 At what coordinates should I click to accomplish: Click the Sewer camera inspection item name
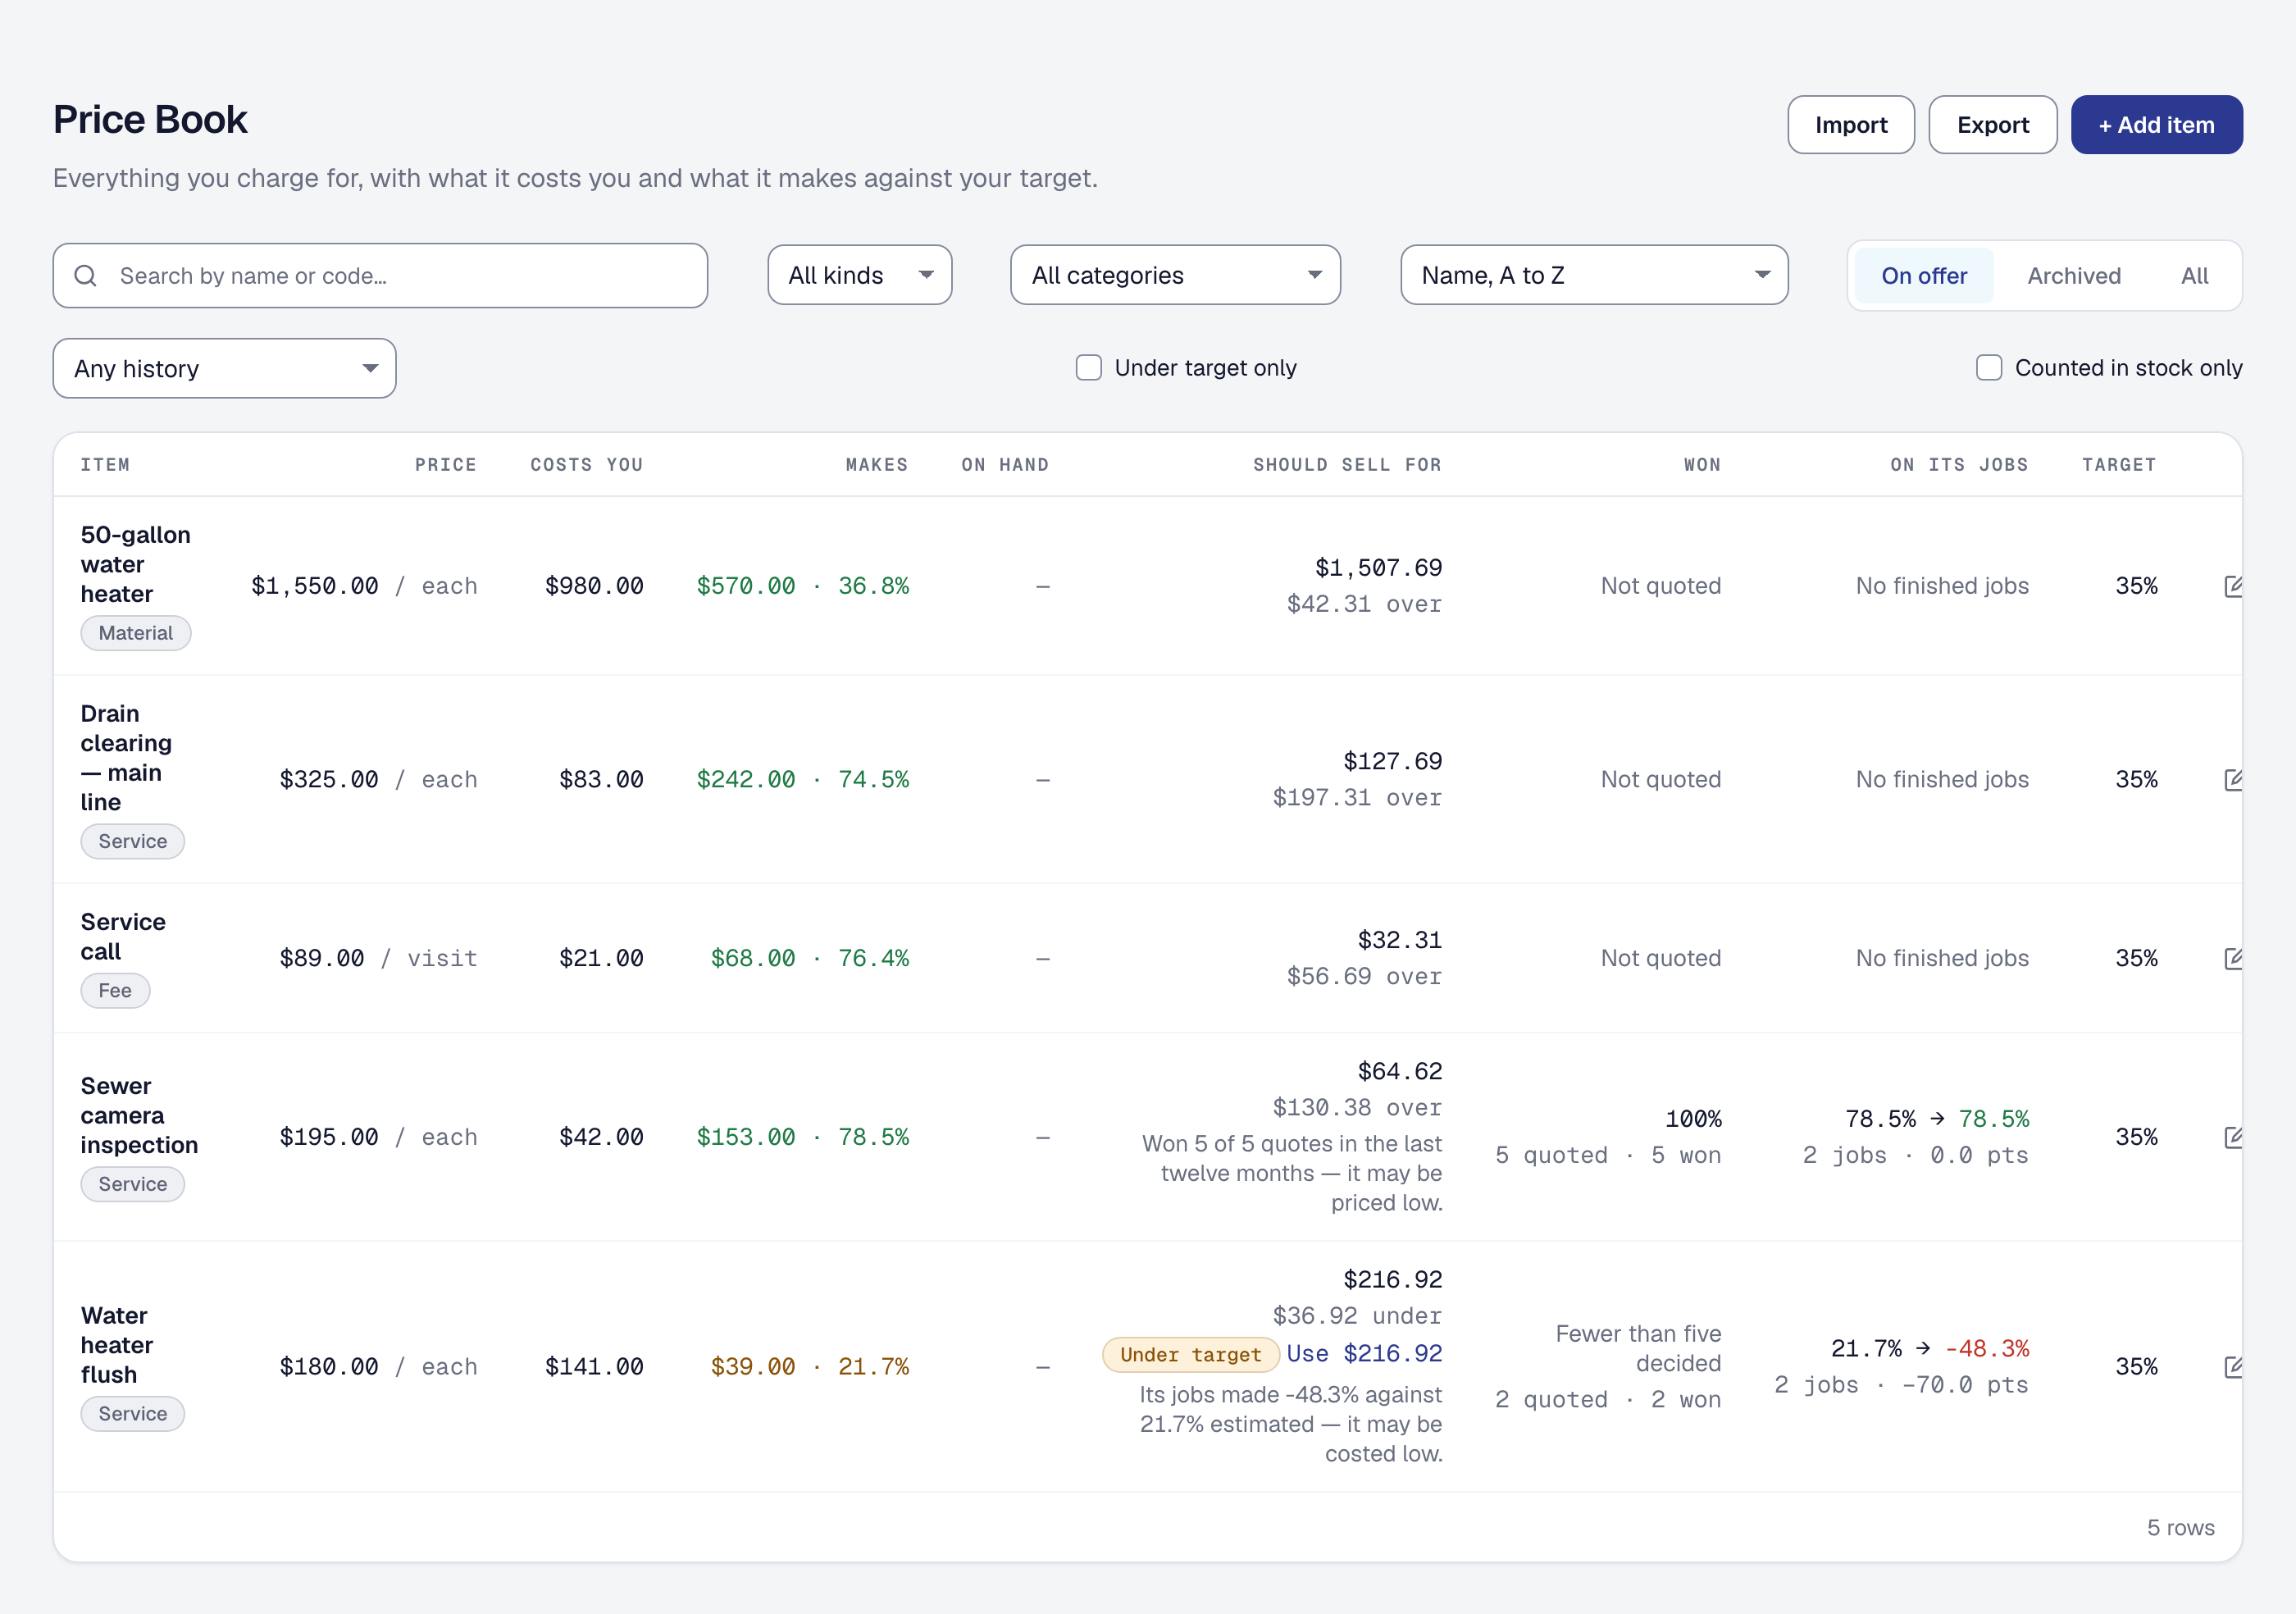click(x=139, y=1115)
